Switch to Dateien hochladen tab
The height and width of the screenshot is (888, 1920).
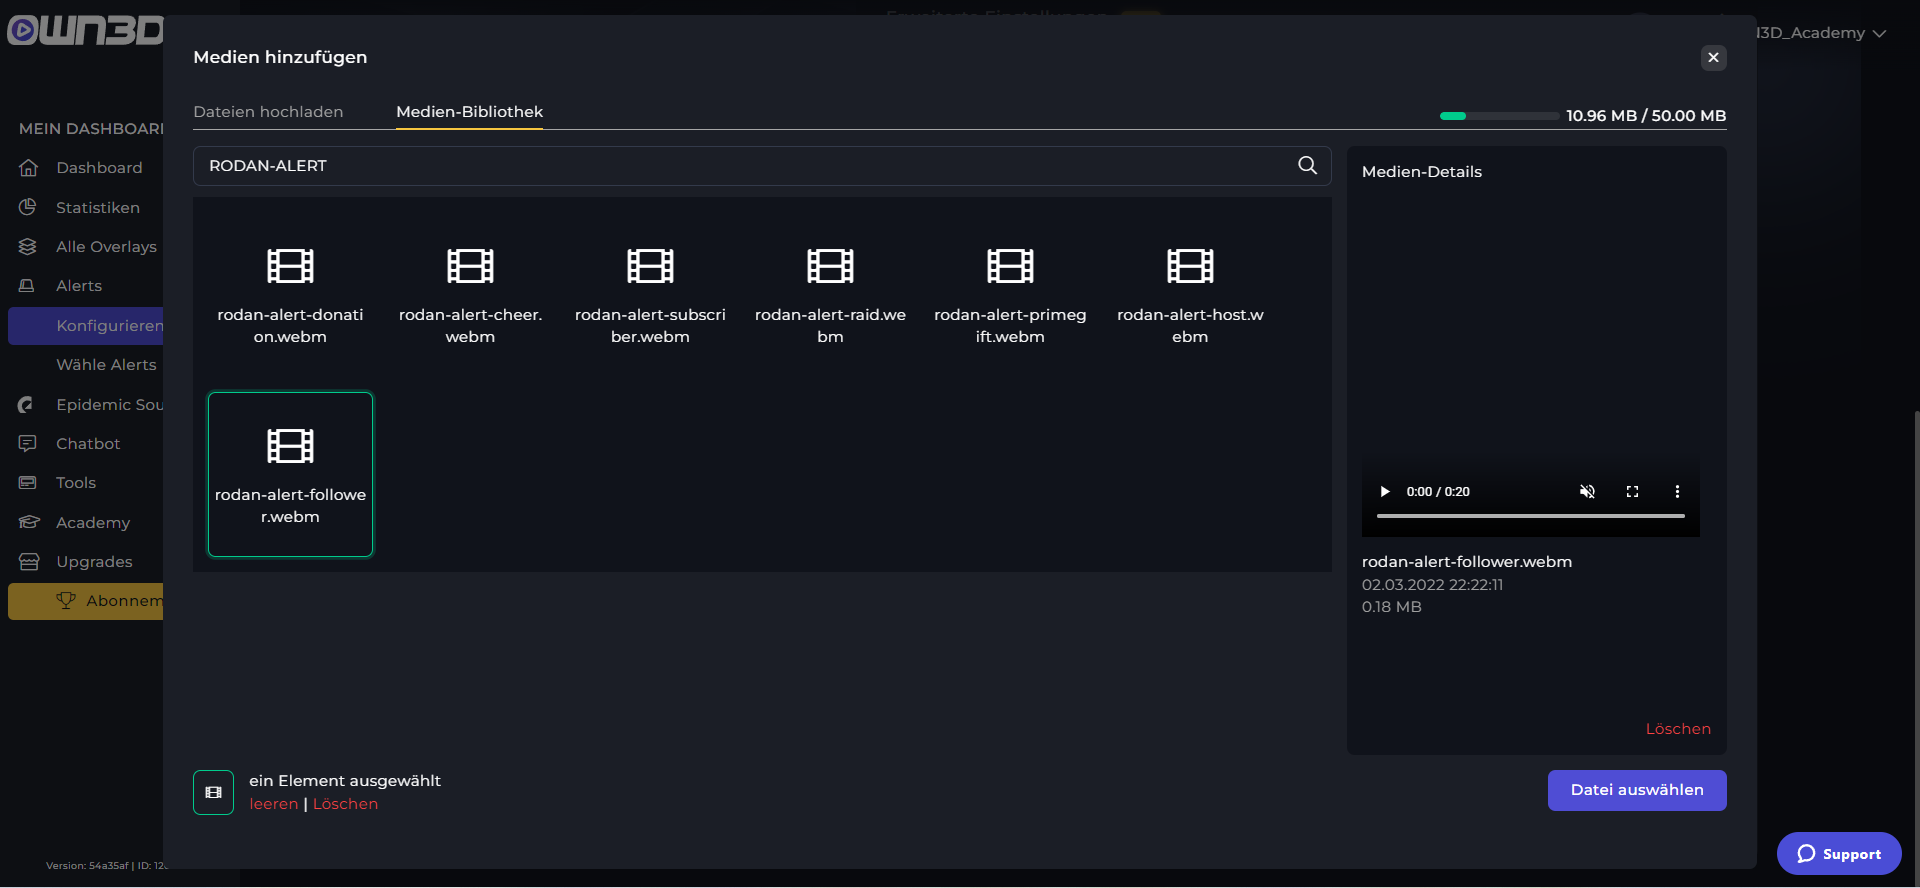click(268, 111)
